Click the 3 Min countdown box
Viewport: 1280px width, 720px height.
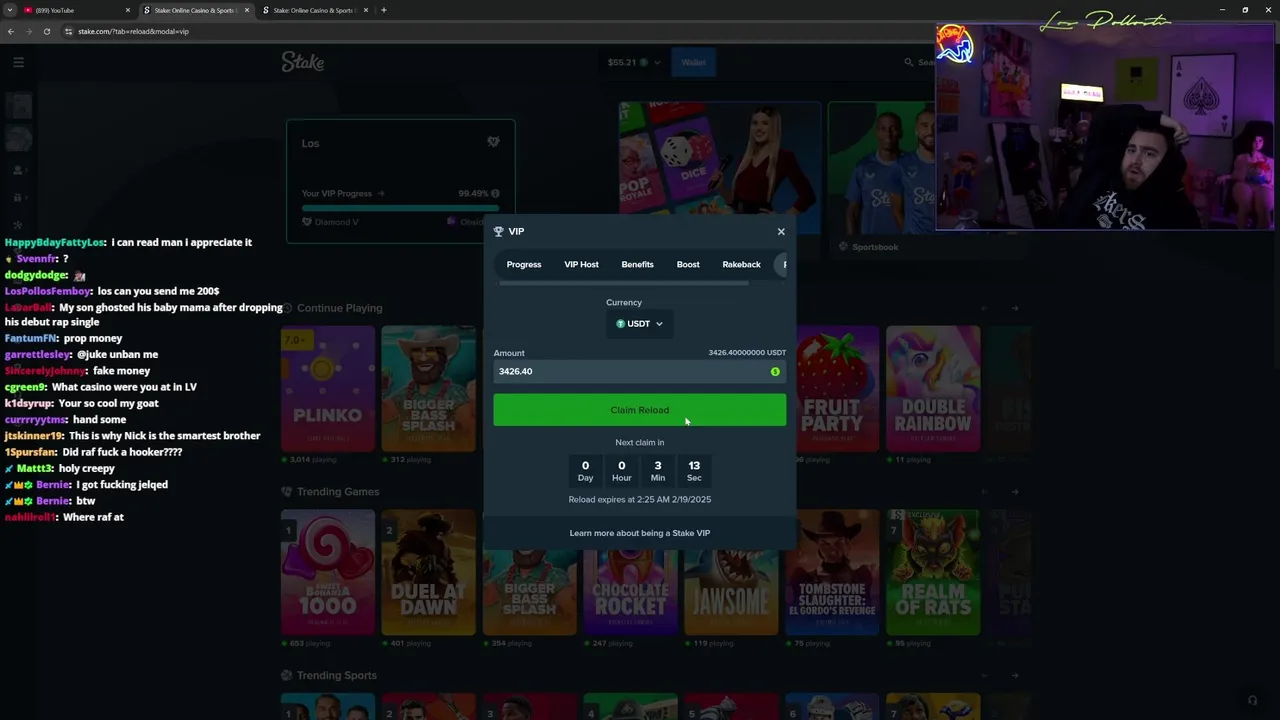657,470
